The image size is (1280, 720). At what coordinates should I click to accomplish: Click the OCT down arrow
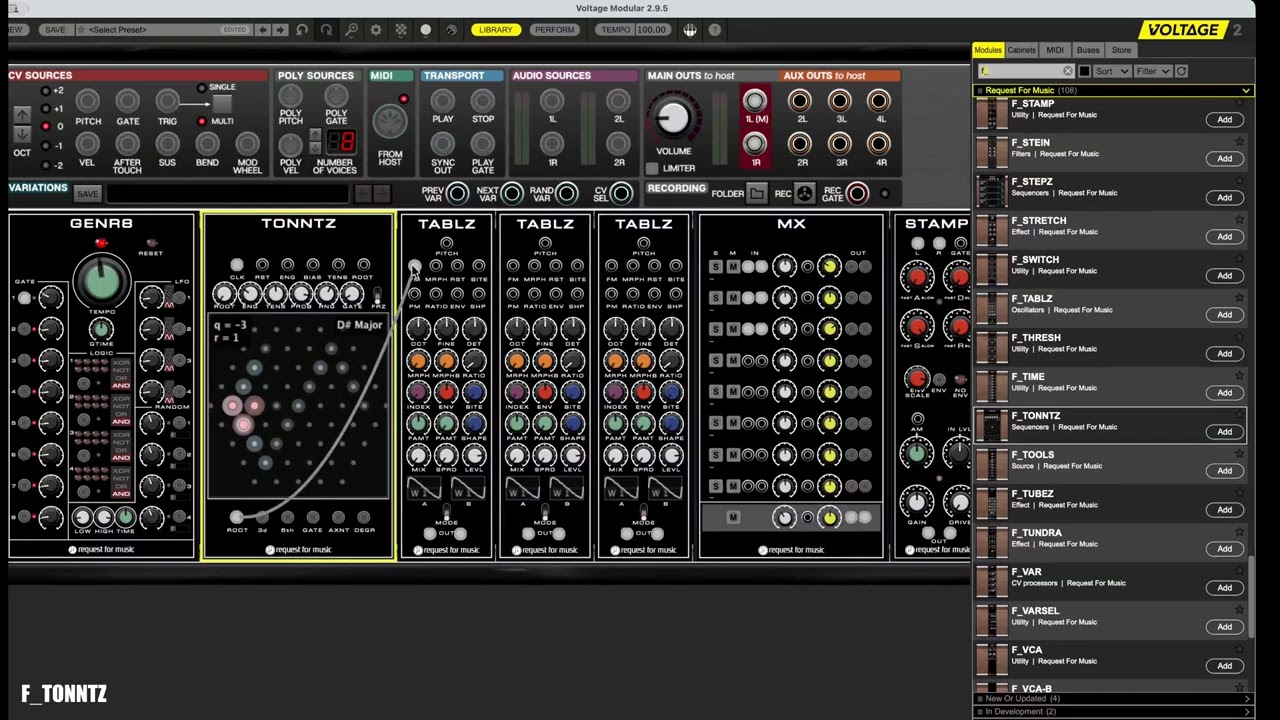pyautogui.click(x=21, y=136)
